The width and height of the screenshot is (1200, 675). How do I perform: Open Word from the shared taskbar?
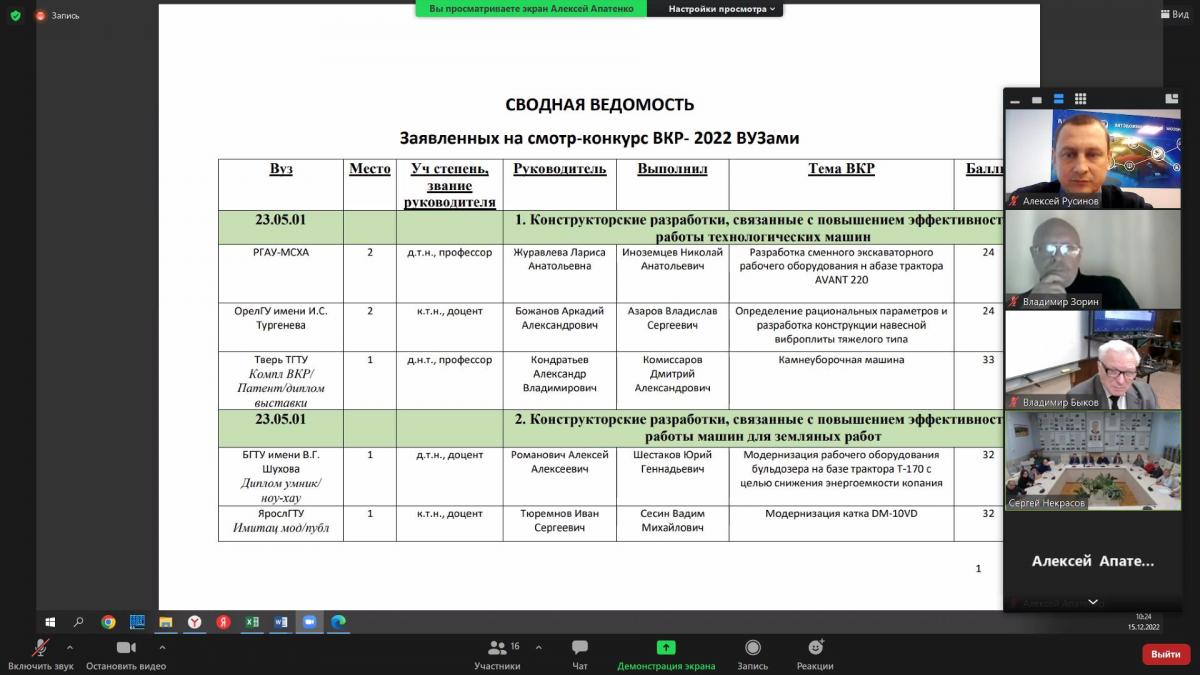click(280, 622)
